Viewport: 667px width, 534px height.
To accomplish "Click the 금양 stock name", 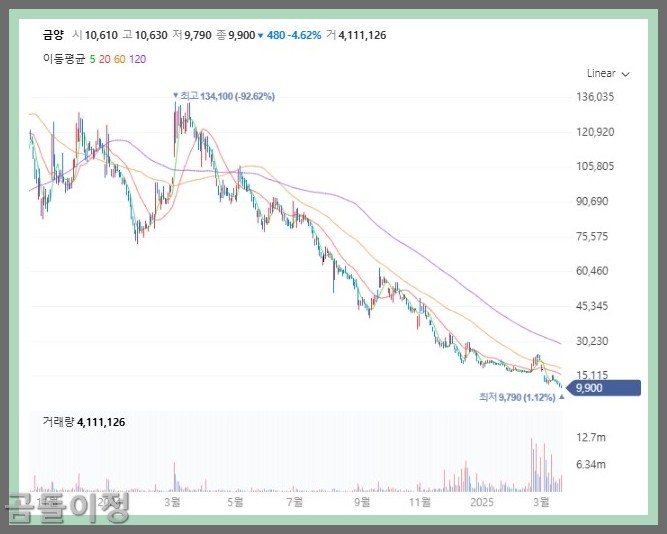I will tap(53, 35).
